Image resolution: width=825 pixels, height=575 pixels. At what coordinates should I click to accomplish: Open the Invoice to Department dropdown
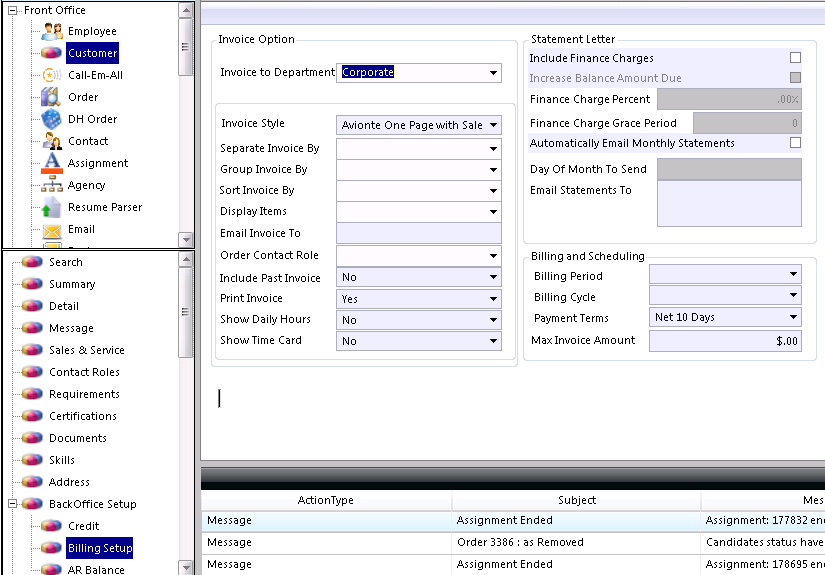(x=493, y=73)
